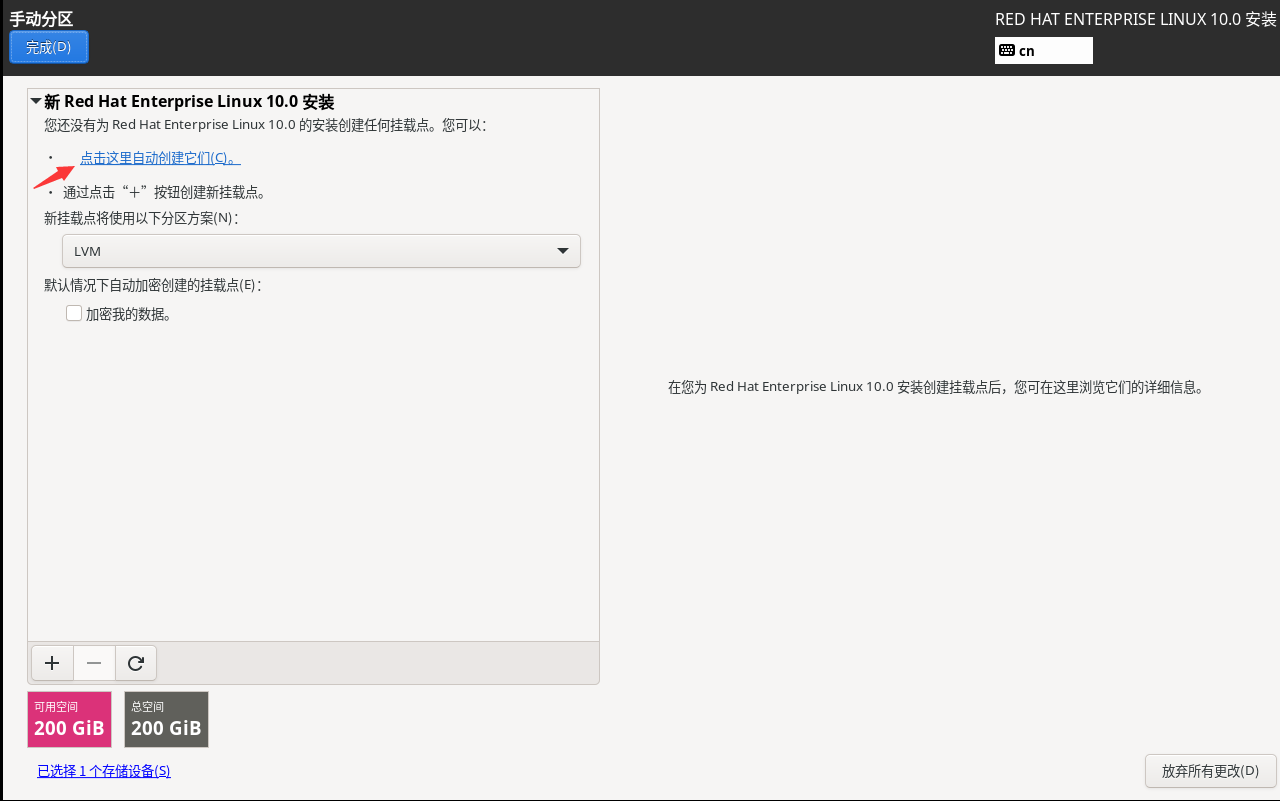Click the 新挂载点将使用以下分区方案(N) label
The image size is (1280, 801).
click(141, 217)
